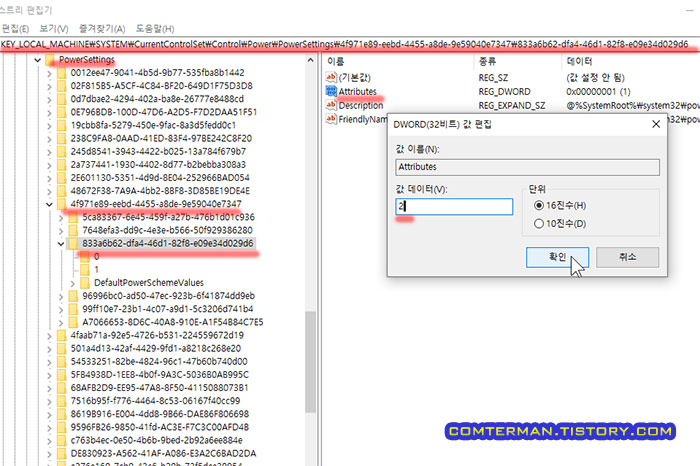Click folder icon of 5ca83367-6e45-459f-a27b-476b1d01c936
The image size is (700, 466).
(73, 217)
